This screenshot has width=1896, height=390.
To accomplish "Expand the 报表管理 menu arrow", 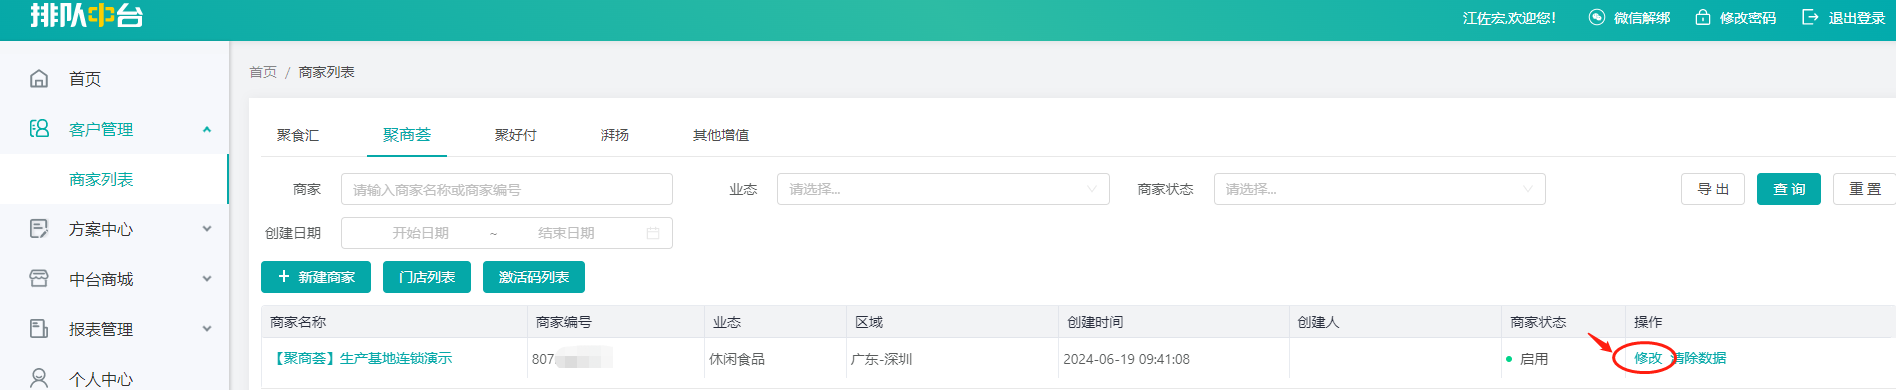I will click(207, 329).
